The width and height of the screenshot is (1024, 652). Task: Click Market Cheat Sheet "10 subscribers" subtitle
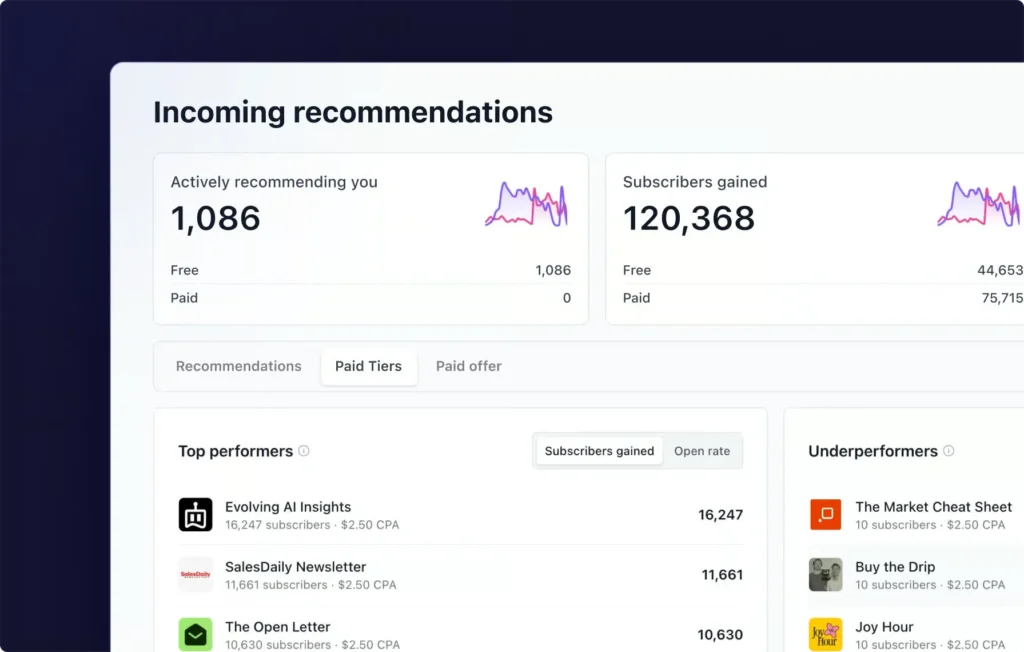pyautogui.click(x=930, y=525)
